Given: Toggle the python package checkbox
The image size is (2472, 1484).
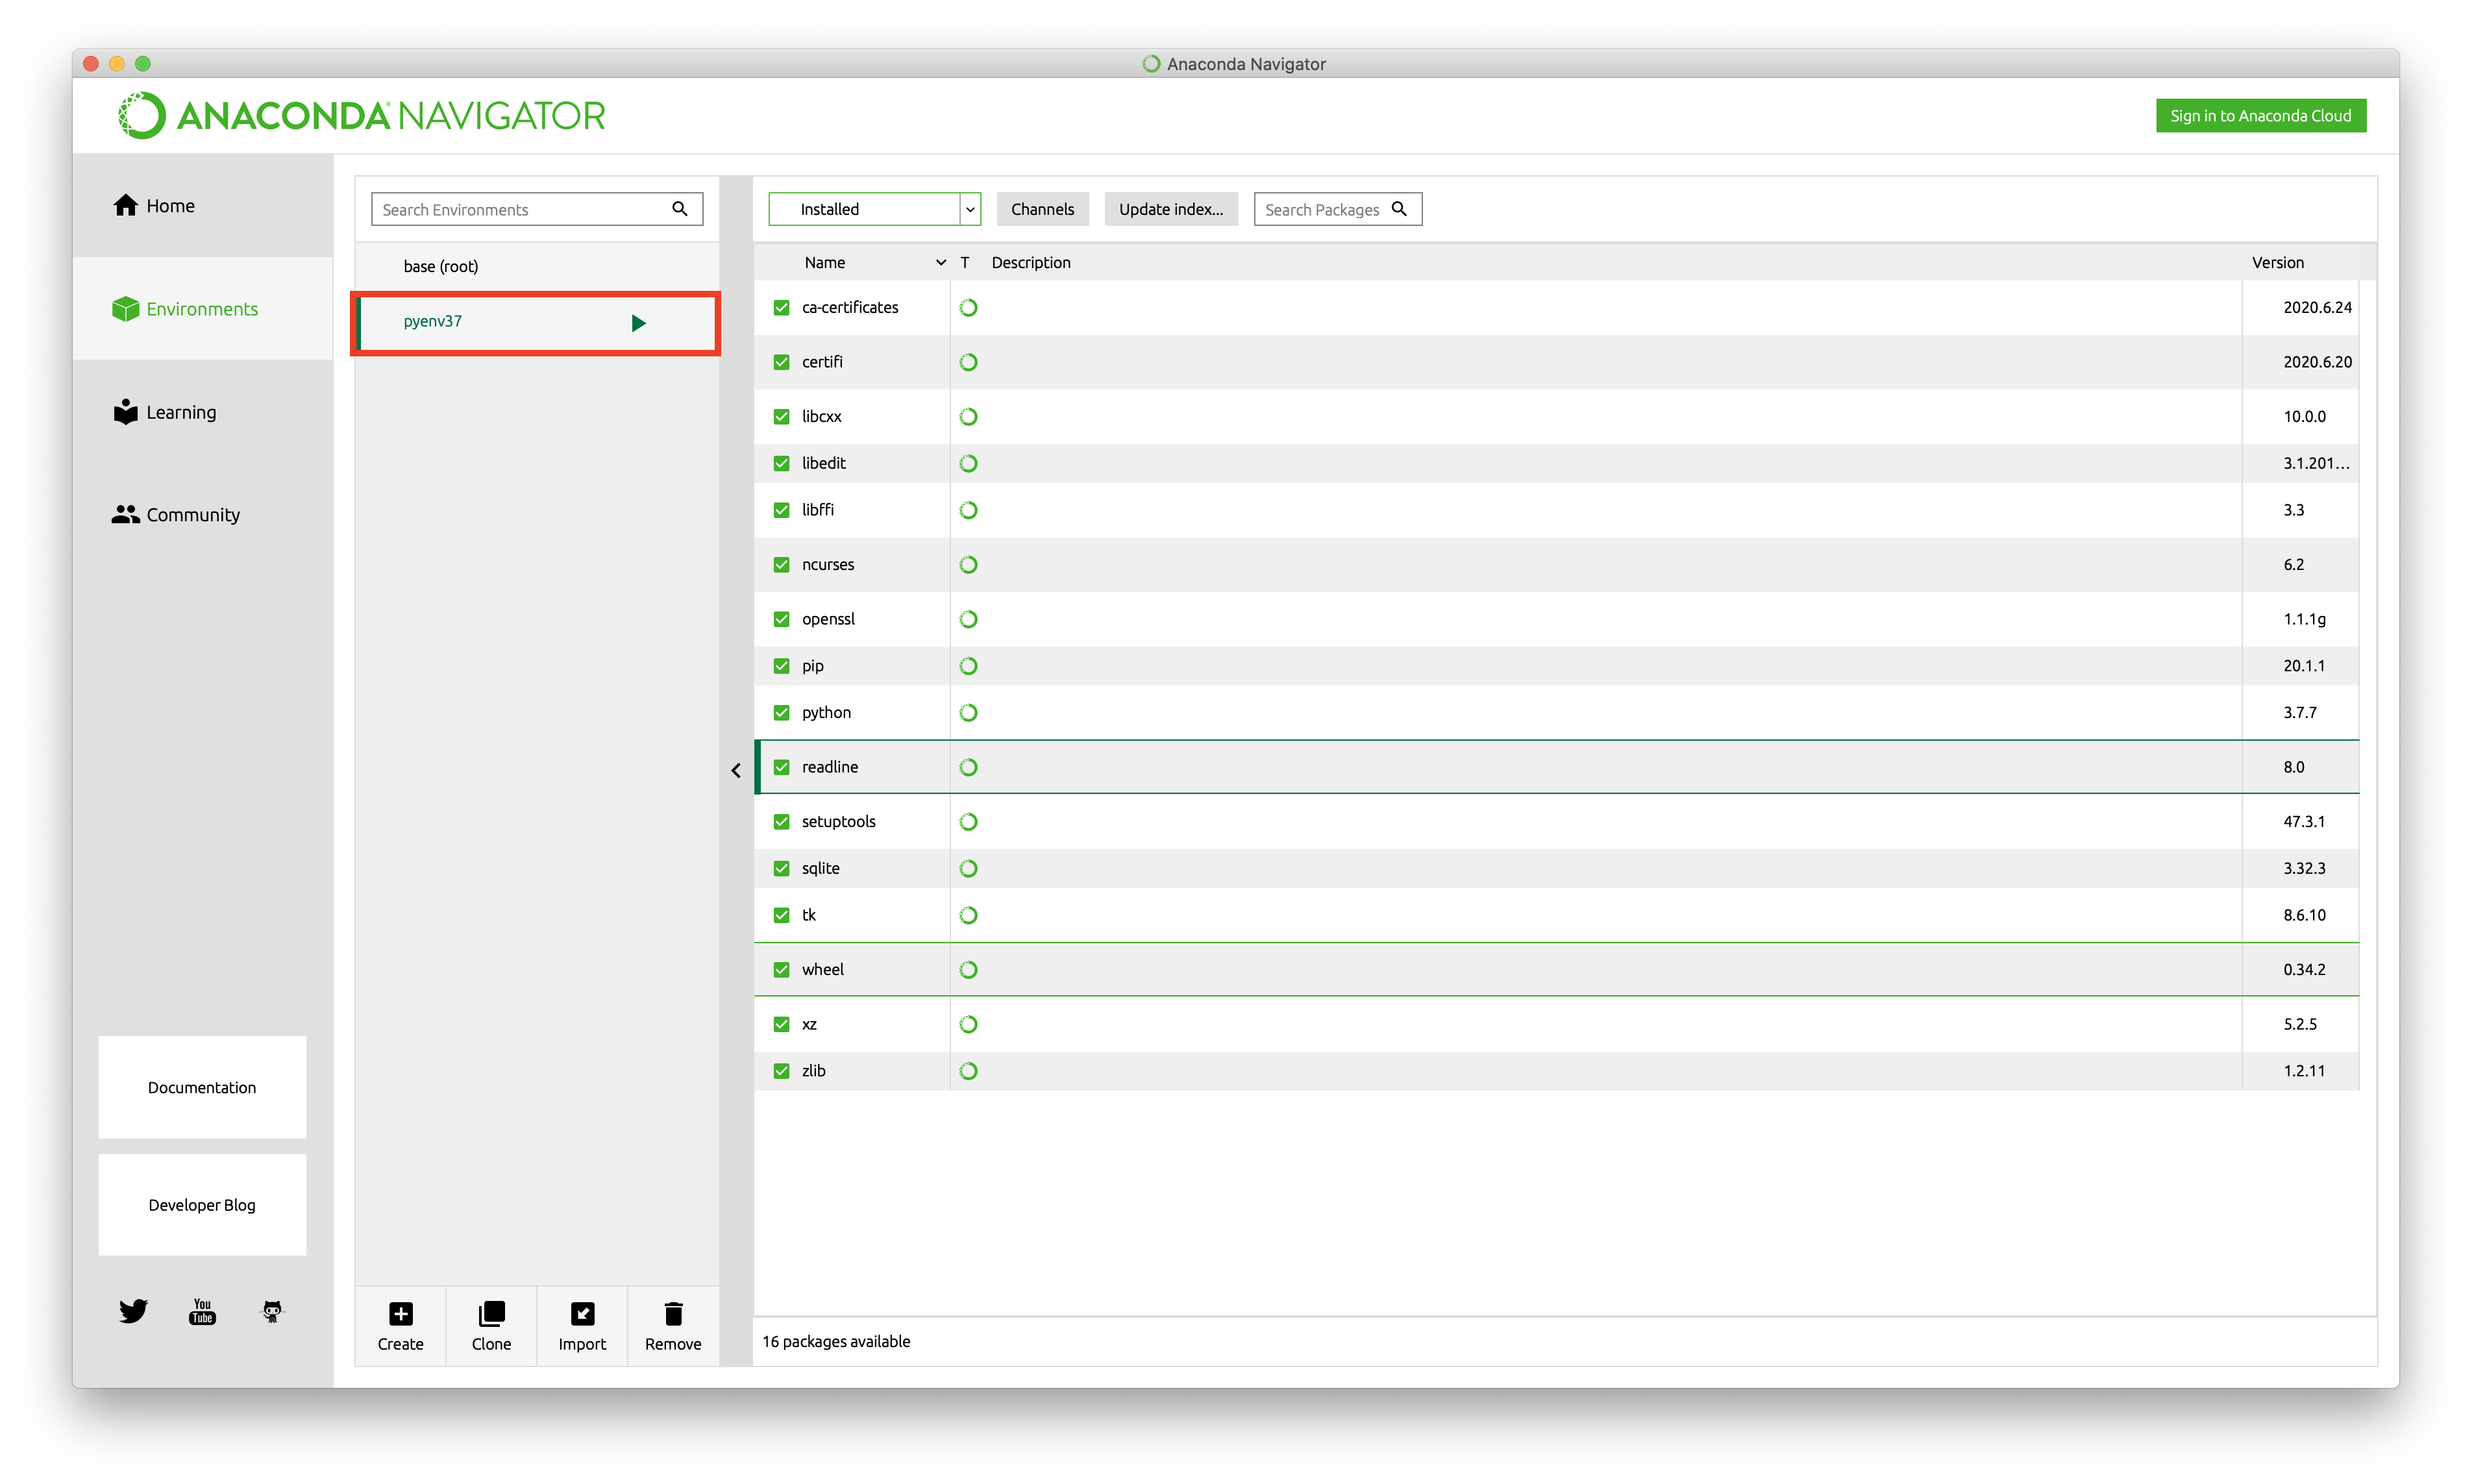Looking at the screenshot, I should [782, 713].
